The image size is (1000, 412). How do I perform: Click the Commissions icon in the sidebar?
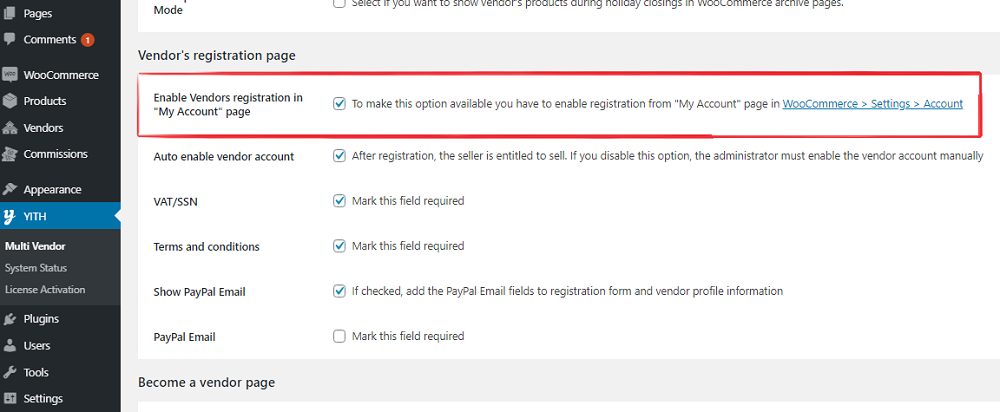tap(10, 154)
